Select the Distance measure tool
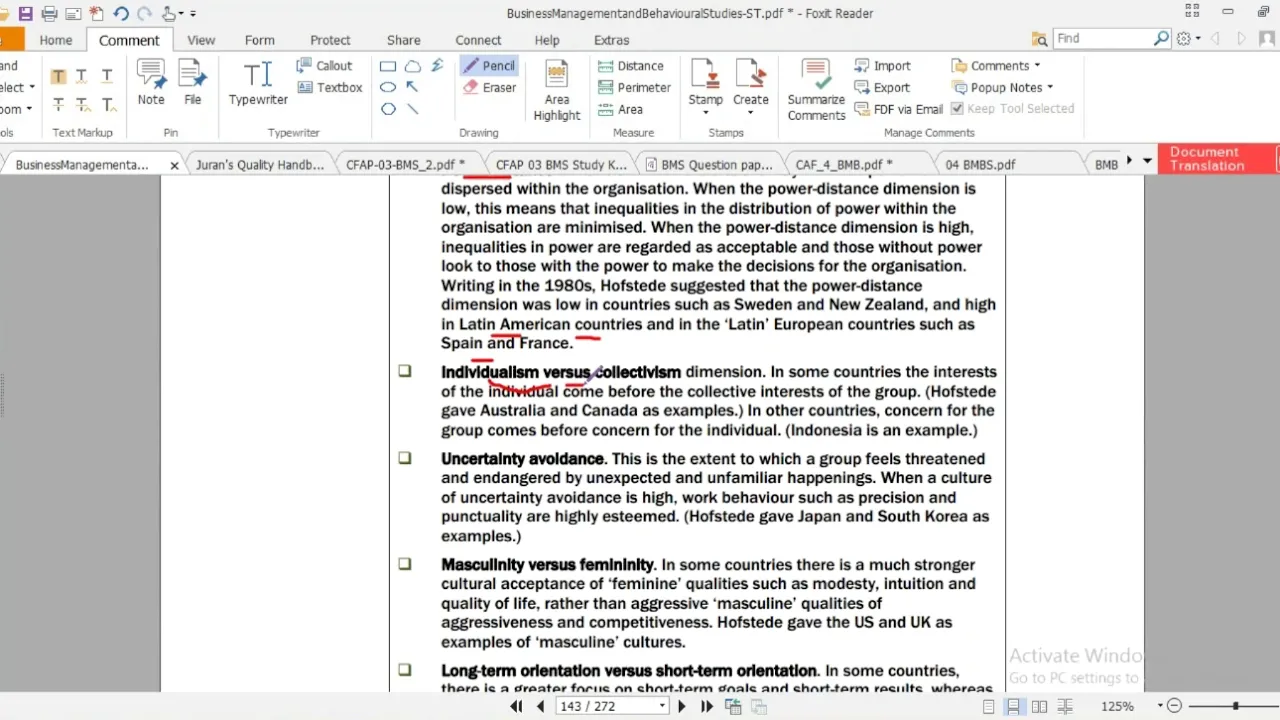1280x720 pixels. pyautogui.click(x=630, y=66)
